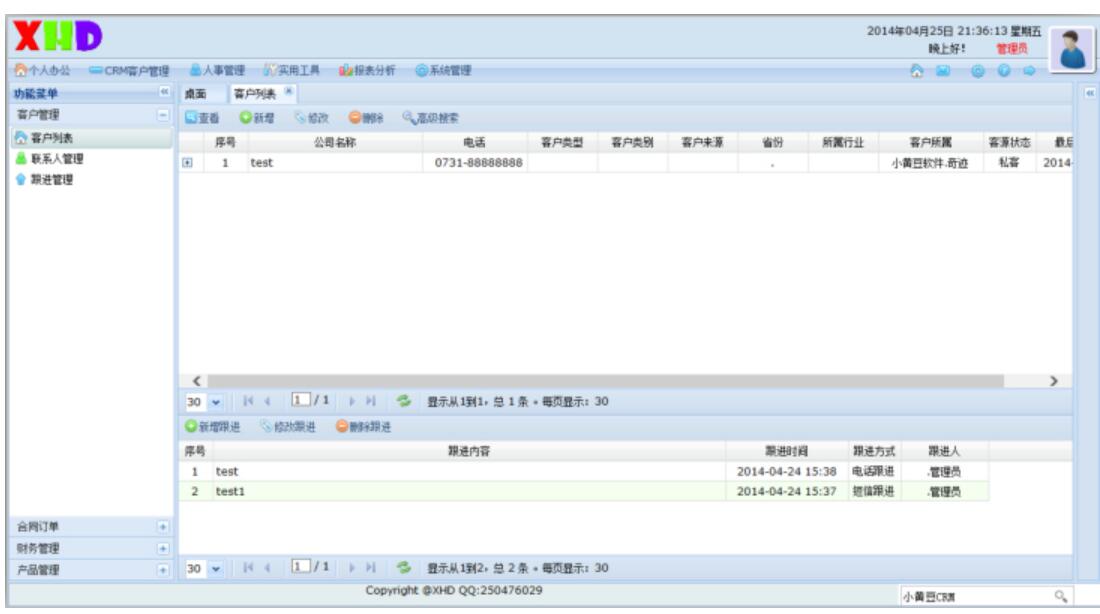
Task: Click the refresh icon in the follow-up pager
Action: (404, 567)
